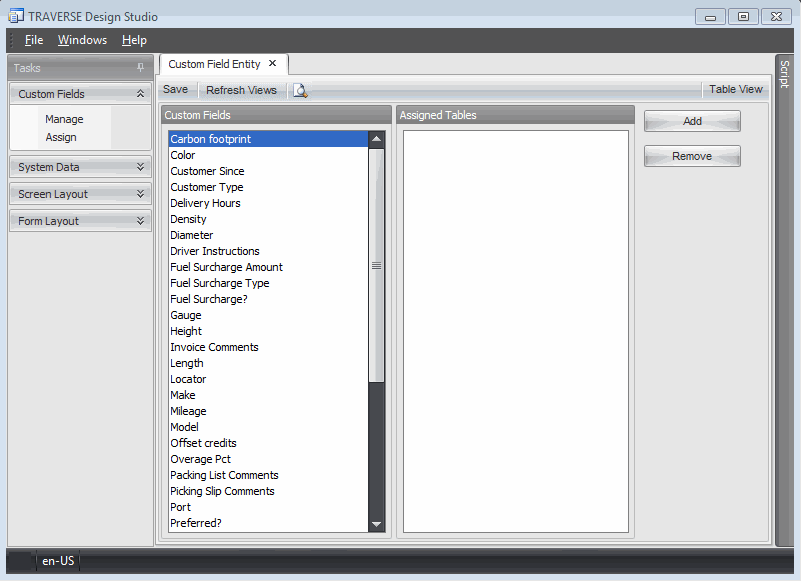Click the TRAVERSE Design Studio app icon
Screen dimensions: 801x581
coord(16,16)
